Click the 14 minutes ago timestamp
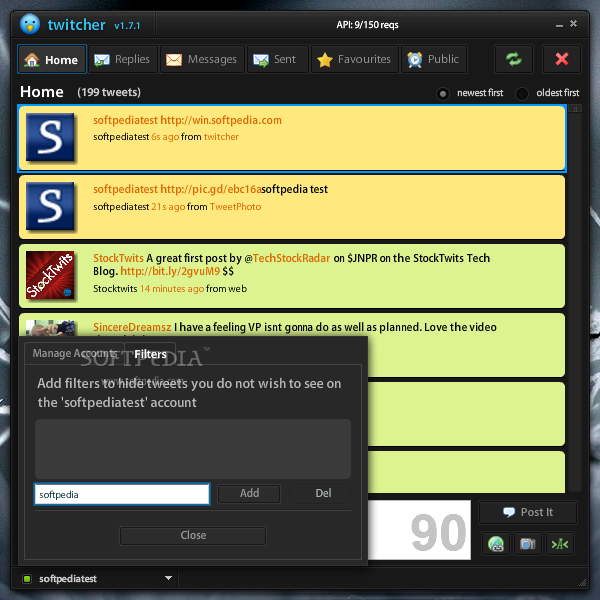Viewport: 600px width, 600px height. (172, 289)
